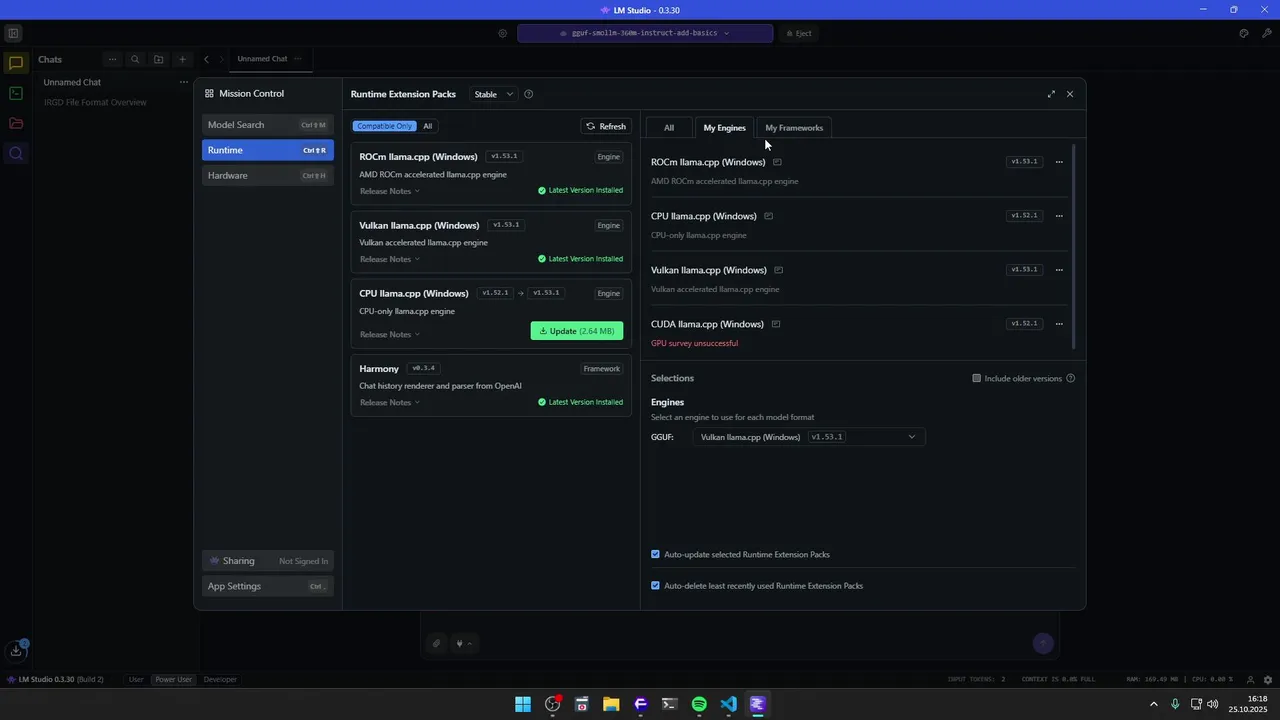Switch to User mode in status bar
Image resolution: width=1280 pixels, height=720 pixels.
136,679
